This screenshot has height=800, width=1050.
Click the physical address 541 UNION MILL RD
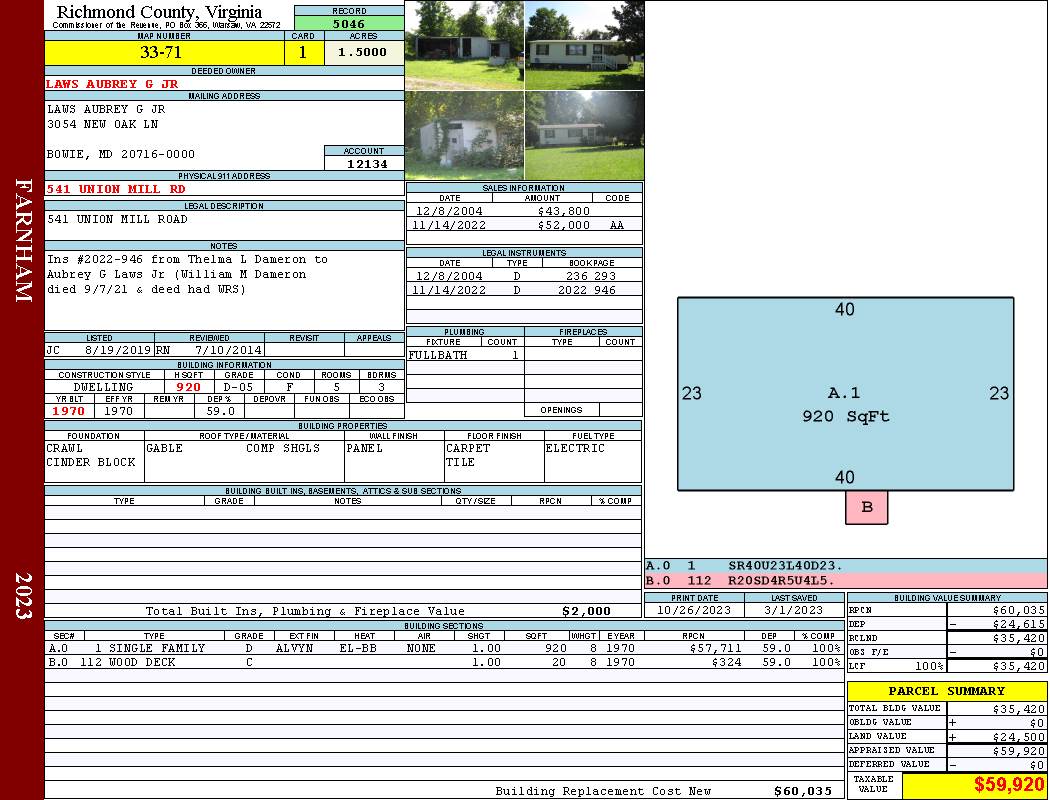(x=116, y=189)
